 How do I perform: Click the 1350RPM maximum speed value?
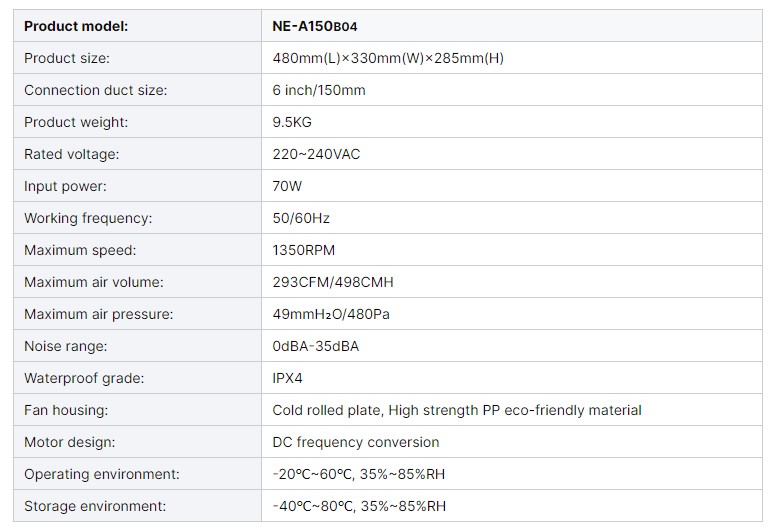click(x=303, y=250)
